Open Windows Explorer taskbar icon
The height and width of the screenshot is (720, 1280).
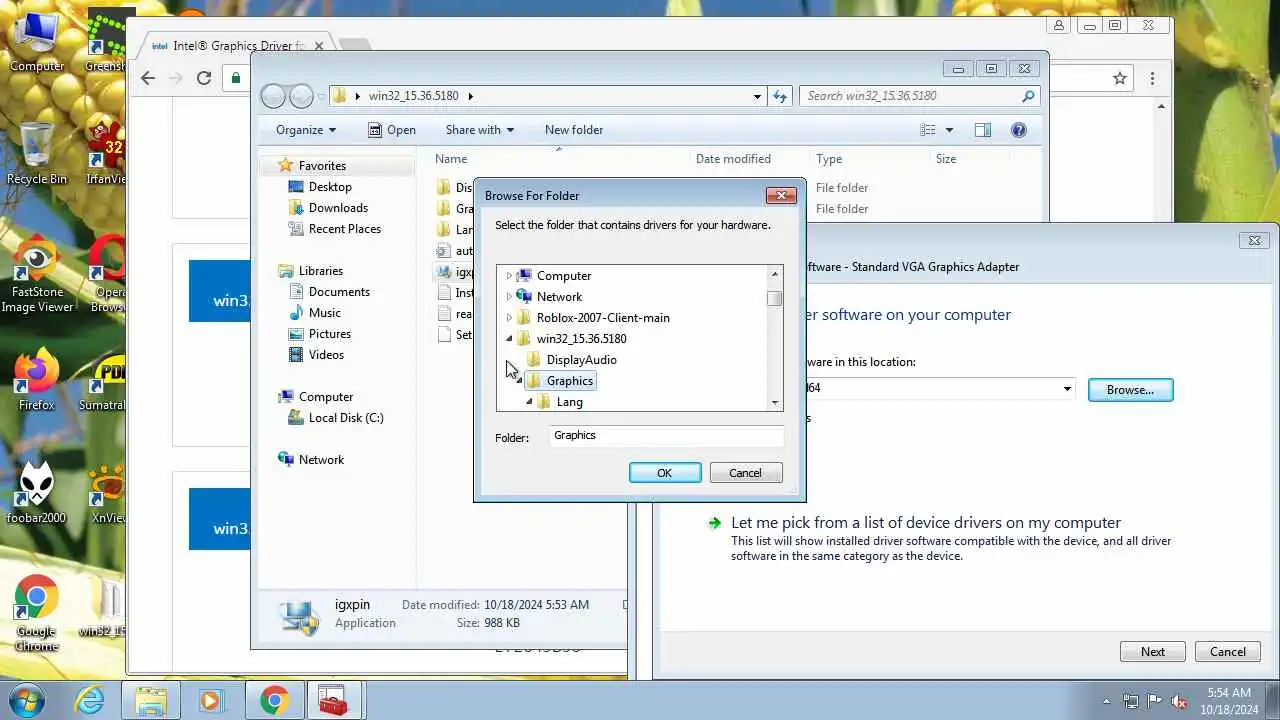click(151, 699)
